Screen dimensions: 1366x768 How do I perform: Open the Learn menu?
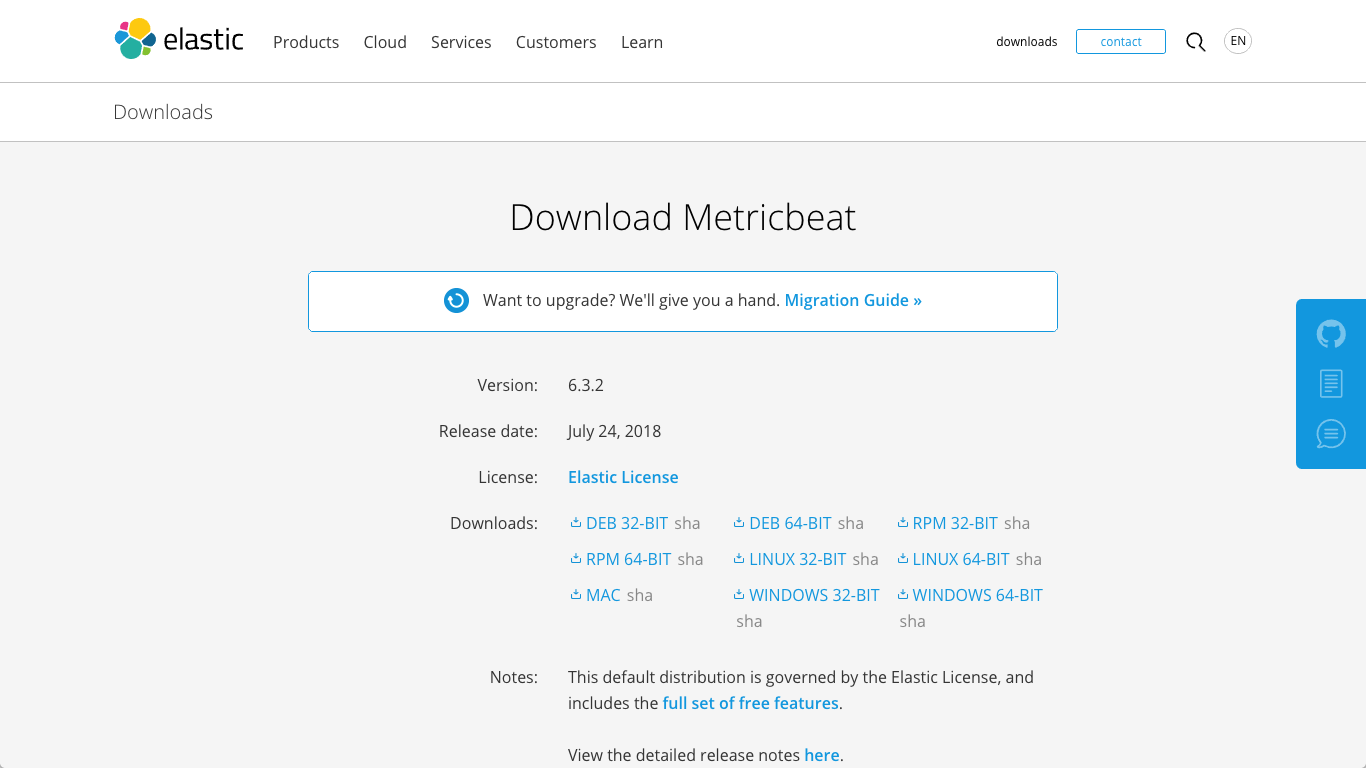[642, 42]
